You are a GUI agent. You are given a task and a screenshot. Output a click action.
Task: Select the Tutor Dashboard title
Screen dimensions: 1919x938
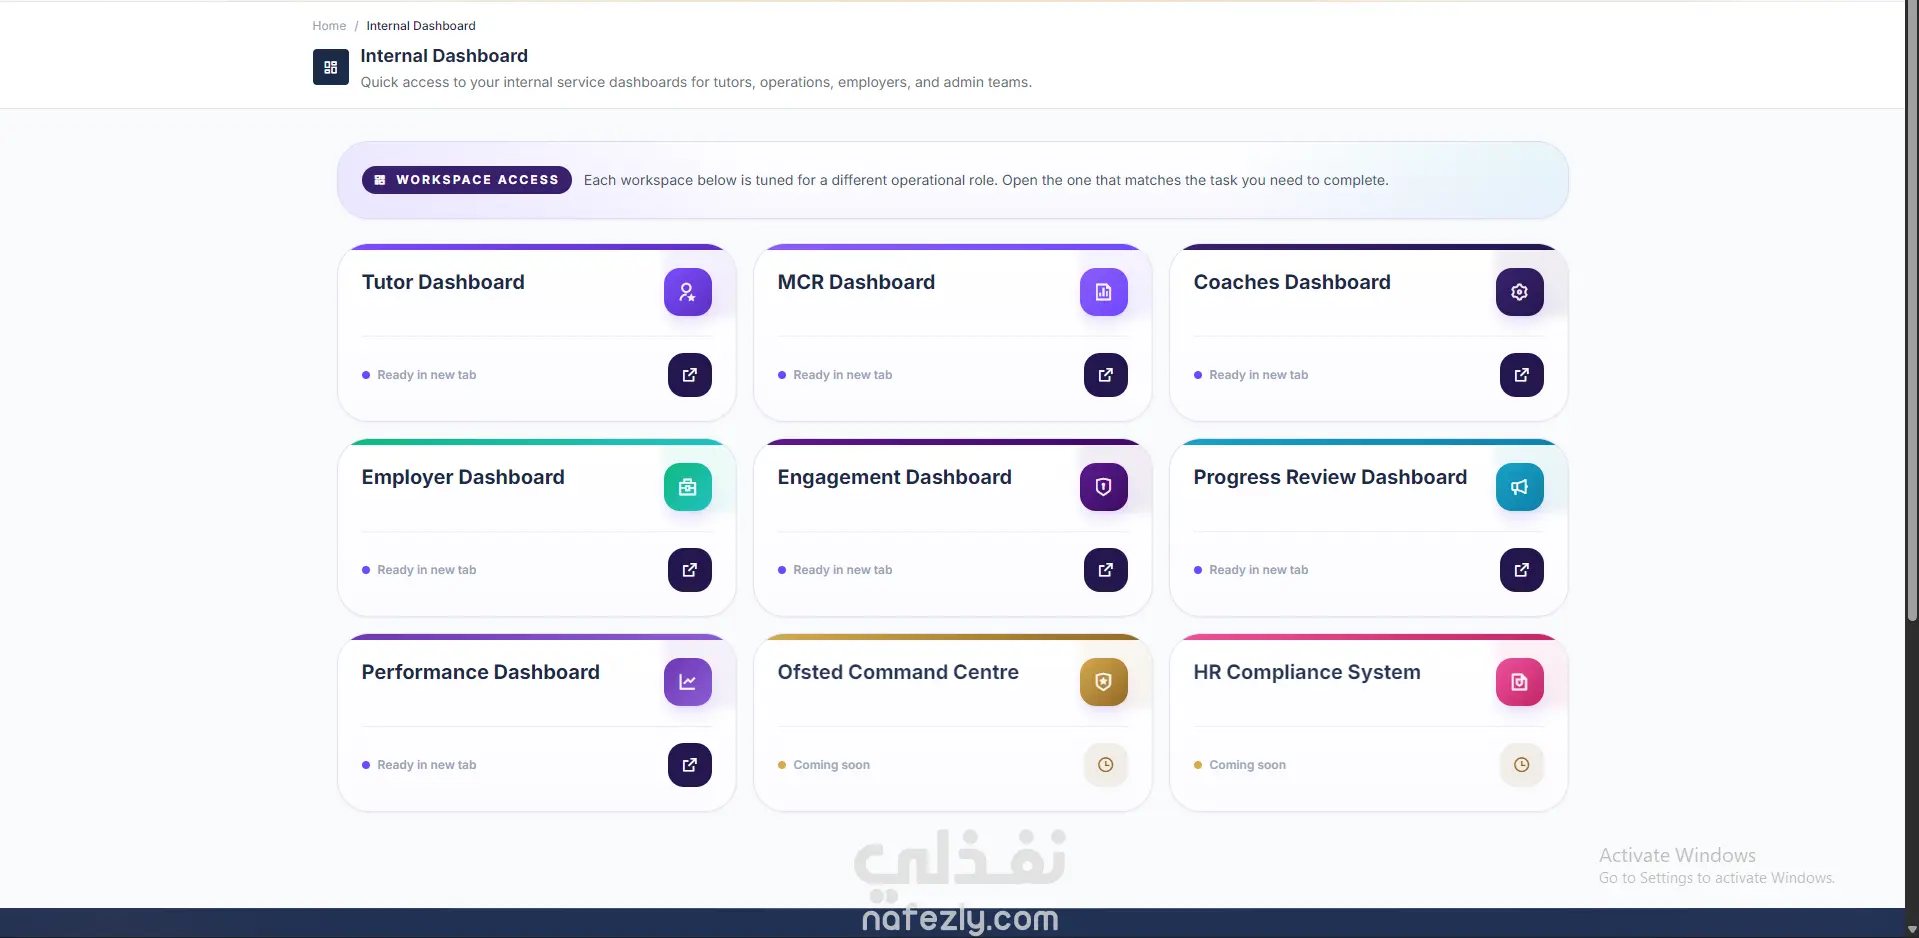[443, 282]
